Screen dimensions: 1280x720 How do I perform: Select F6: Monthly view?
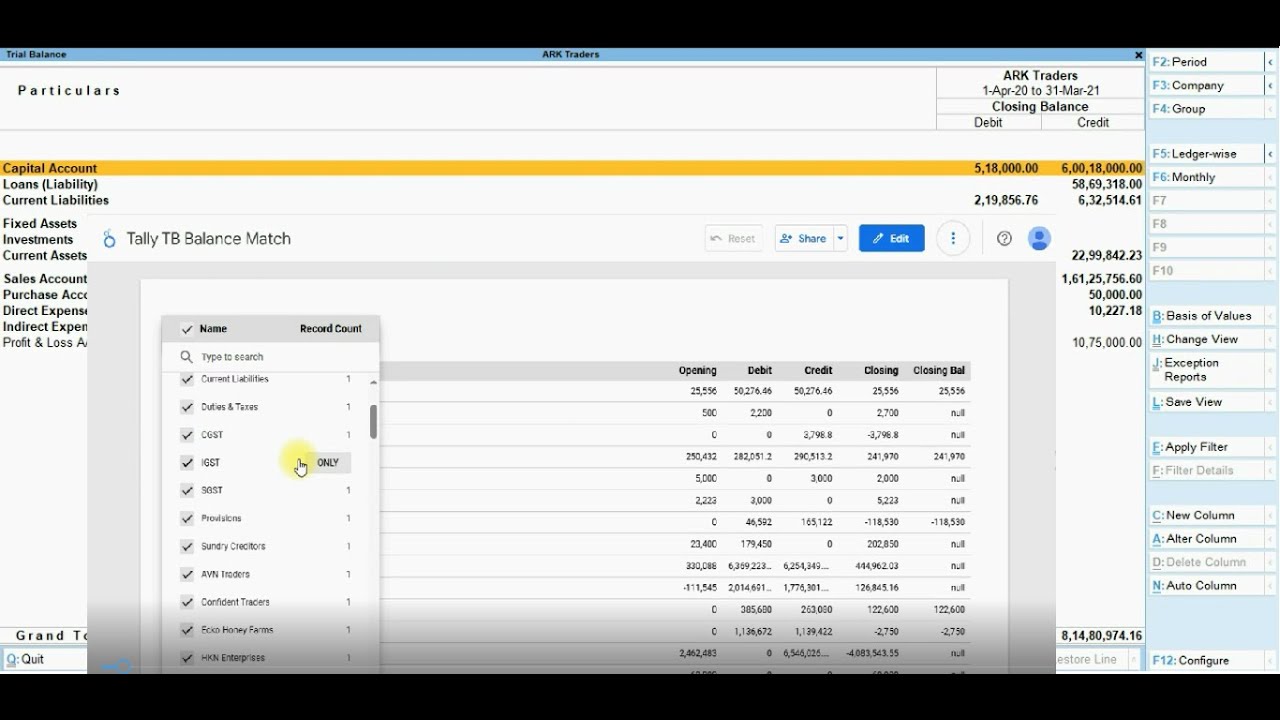tap(1205, 177)
